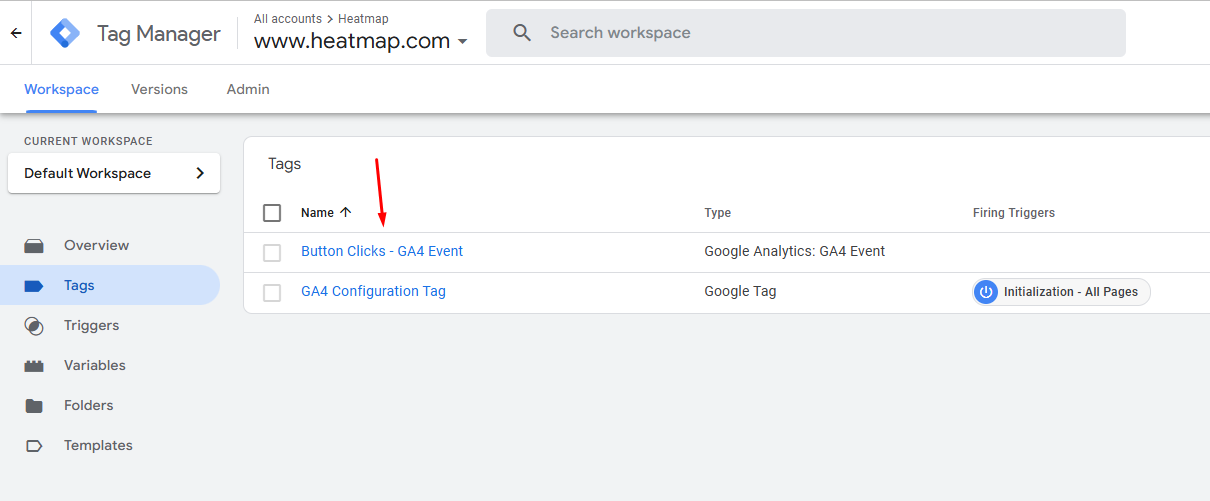
Task: Open the www.heatmap.com container dropdown
Action: click(x=361, y=41)
